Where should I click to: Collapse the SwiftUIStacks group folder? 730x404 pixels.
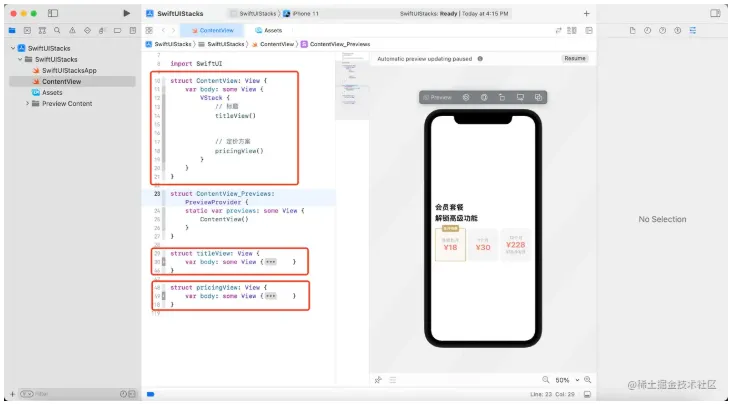20,60
